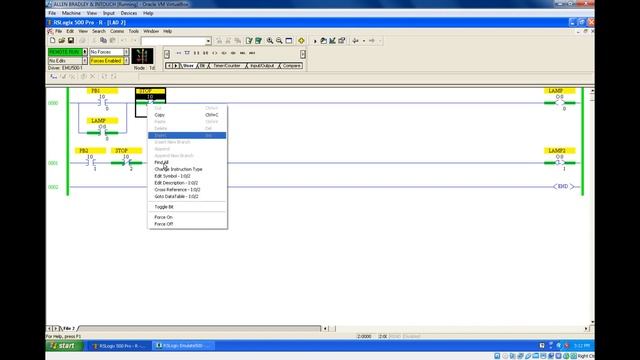This screenshot has height=360, width=640.
Task: Click the Zoom In magnifier icon
Action: (270, 41)
